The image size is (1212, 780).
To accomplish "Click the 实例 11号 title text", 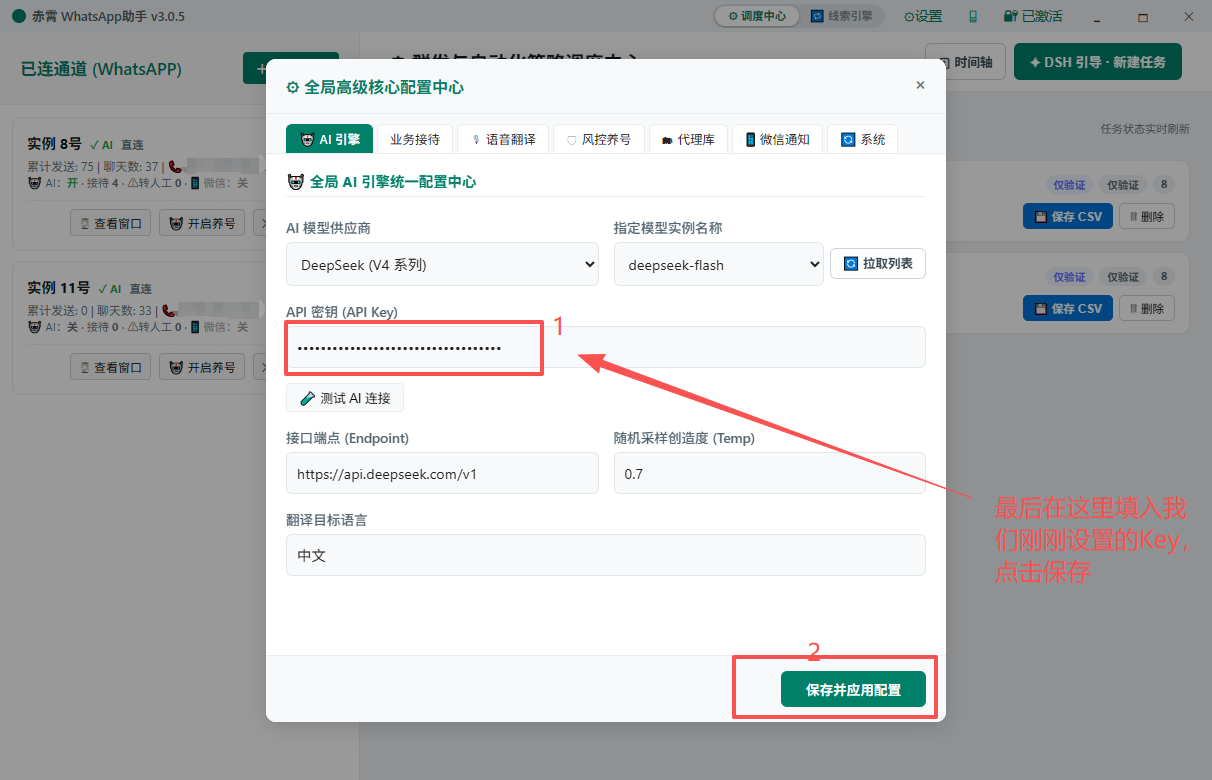I will tap(58, 287).
